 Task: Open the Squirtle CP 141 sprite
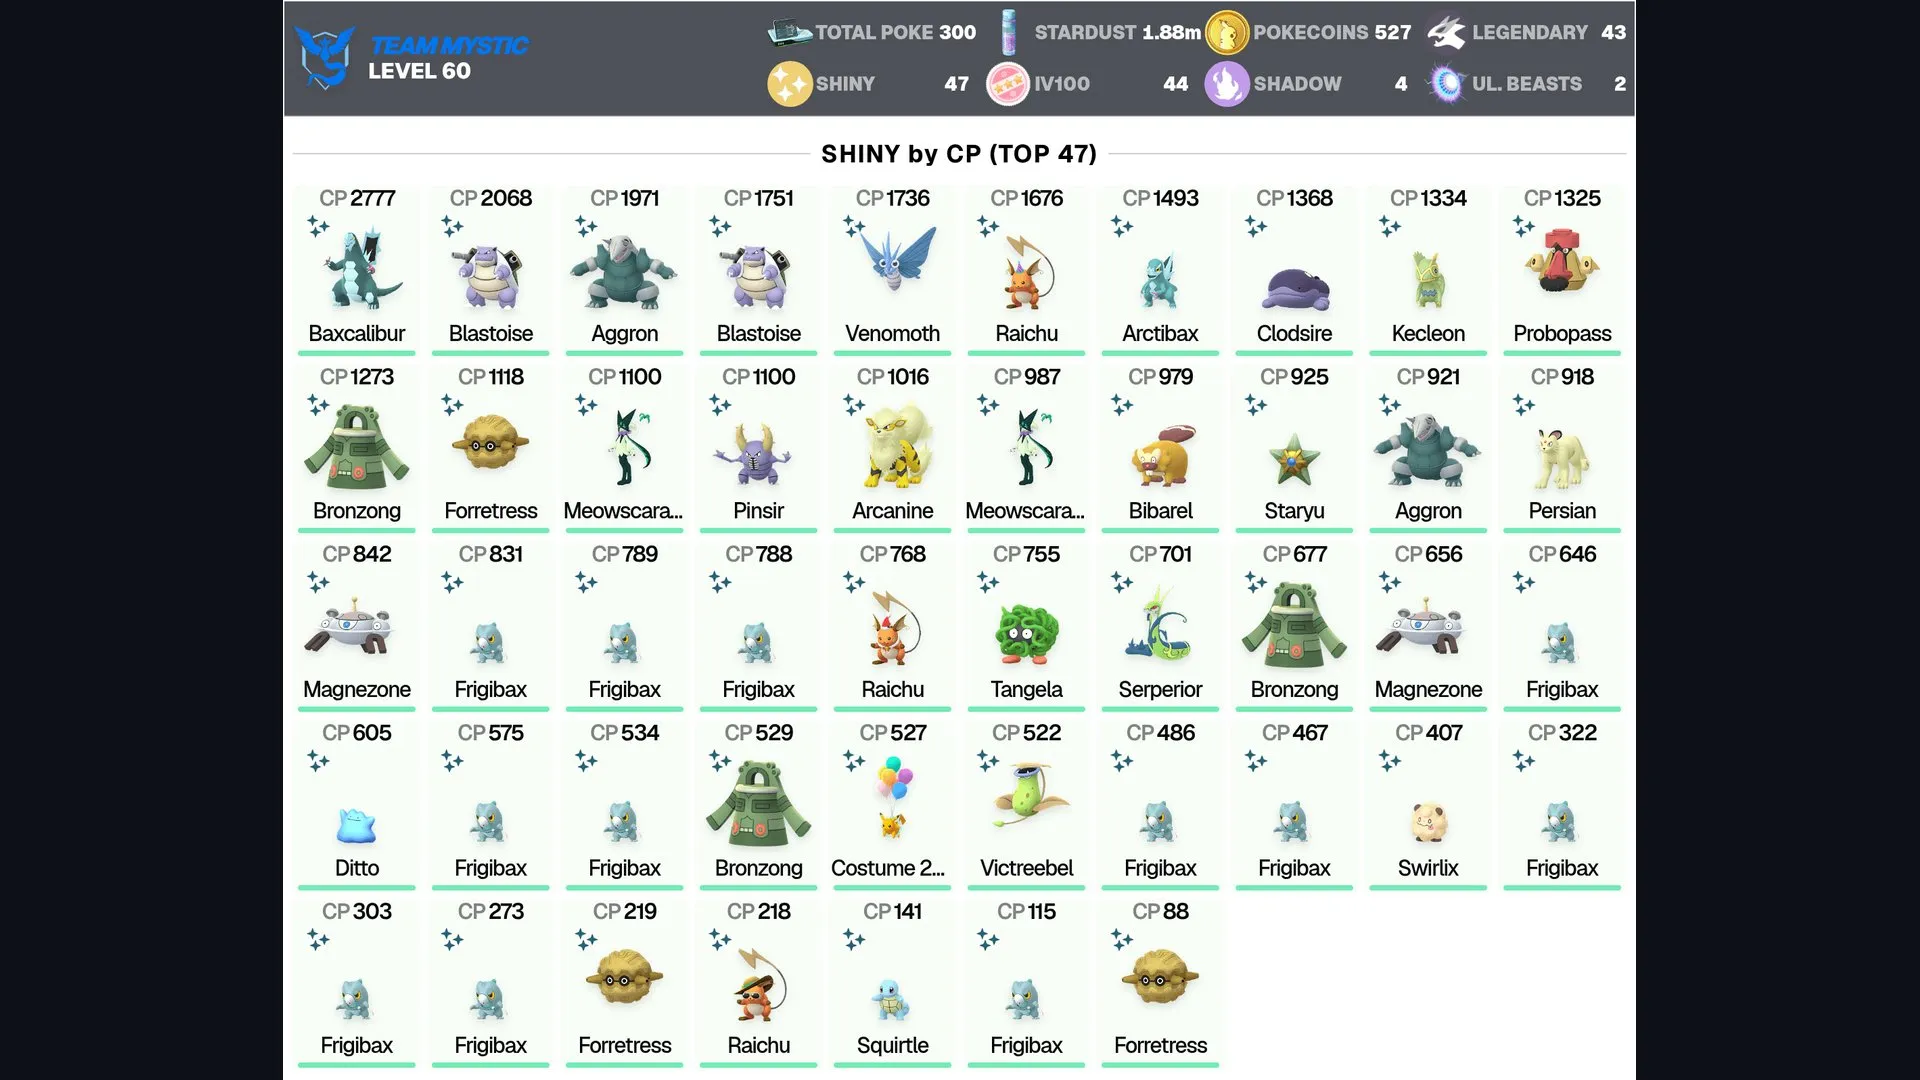[891, 999]
